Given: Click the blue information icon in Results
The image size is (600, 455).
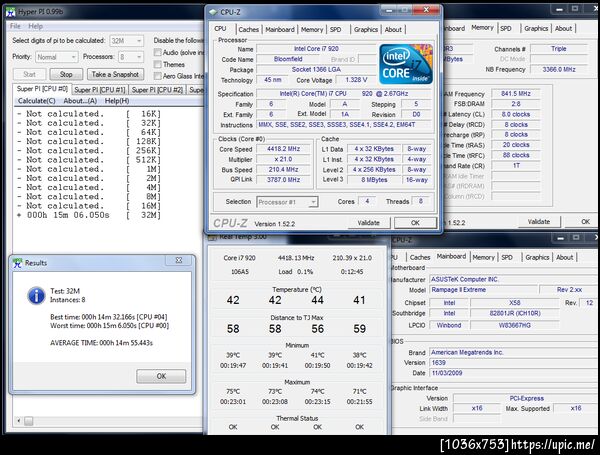Looking at the screenshot, I should [36, 296].
